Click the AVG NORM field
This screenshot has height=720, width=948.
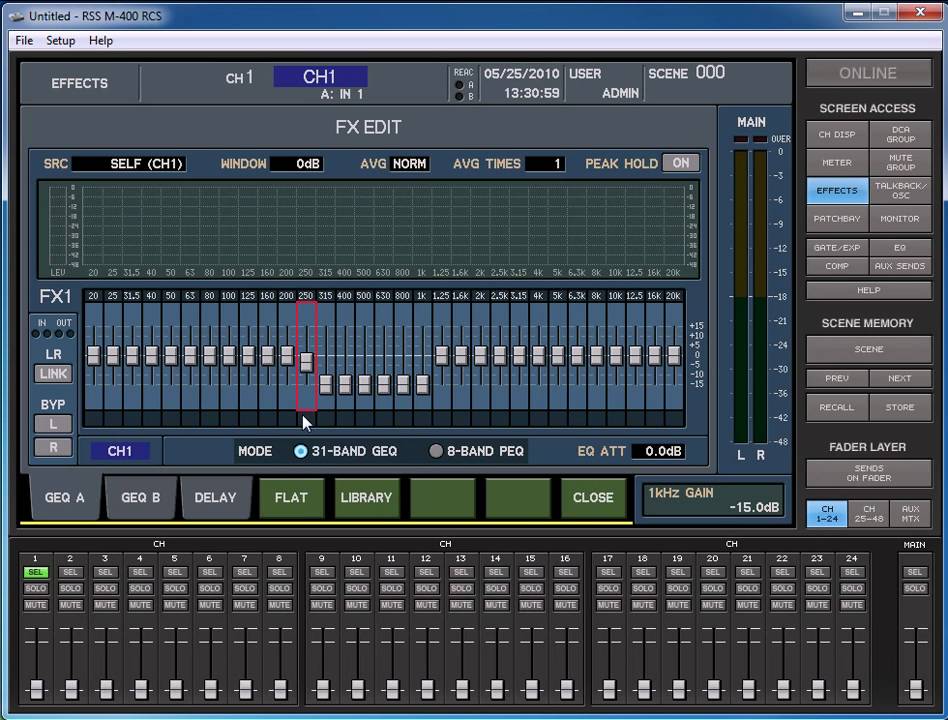click(410, 164)
